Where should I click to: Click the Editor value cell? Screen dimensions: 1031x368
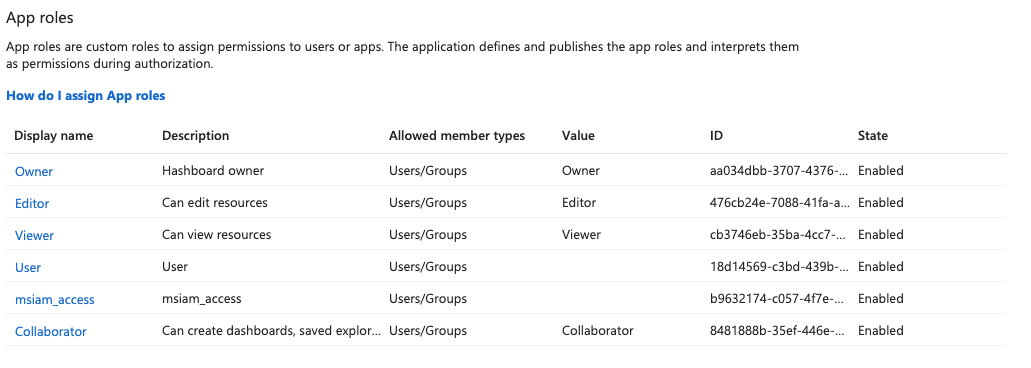pos(579,203)
